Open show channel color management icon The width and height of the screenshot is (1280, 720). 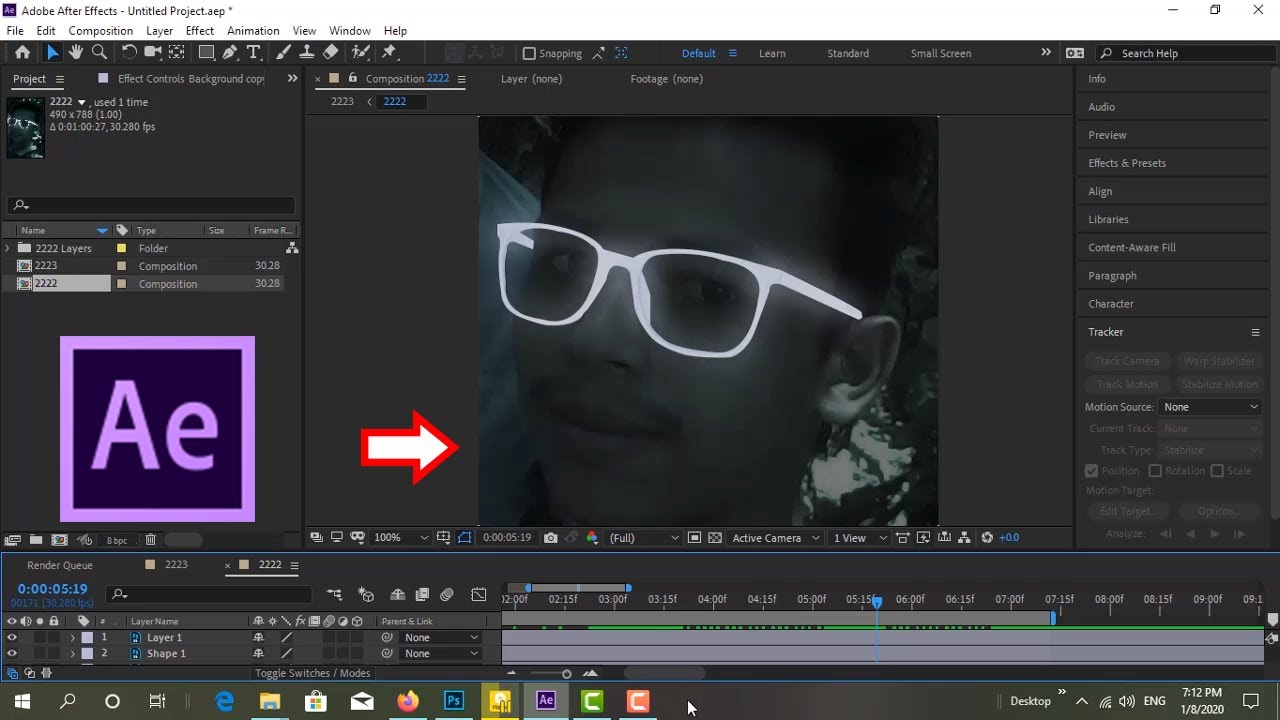[592, 538]
